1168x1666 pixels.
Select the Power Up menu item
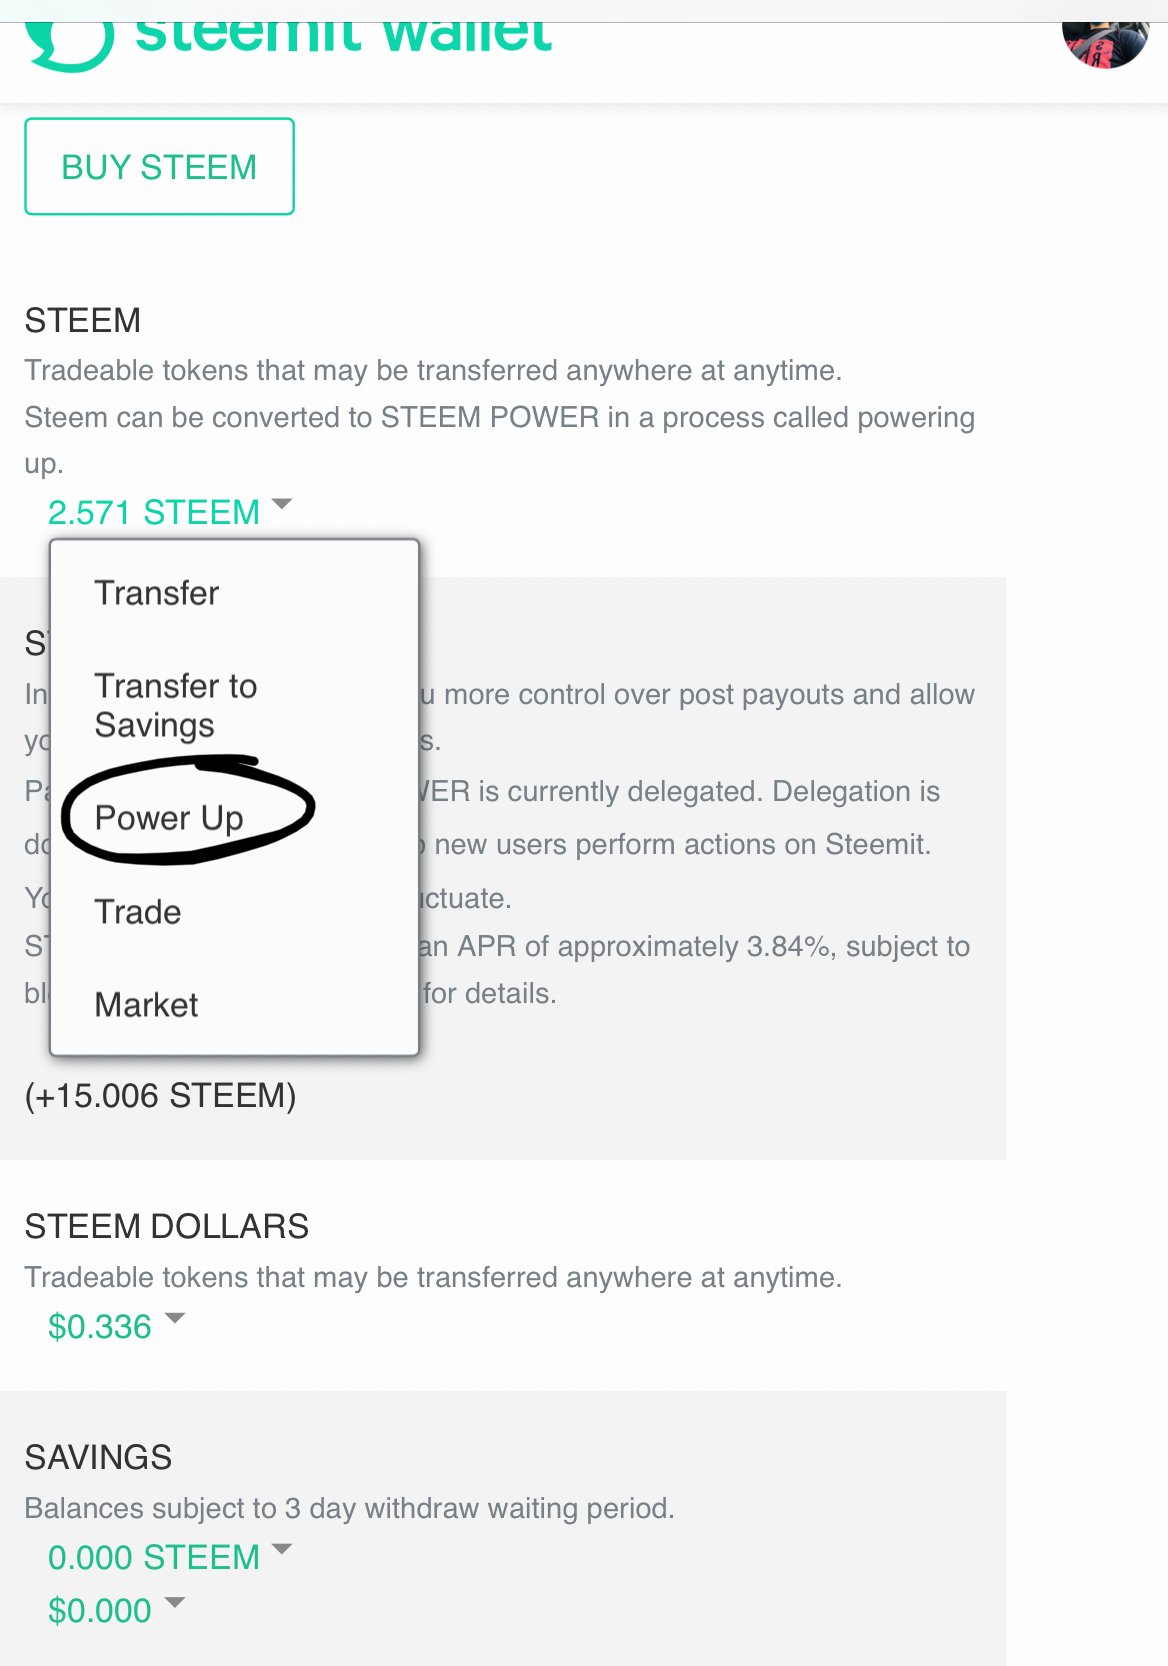pos(169,818)
